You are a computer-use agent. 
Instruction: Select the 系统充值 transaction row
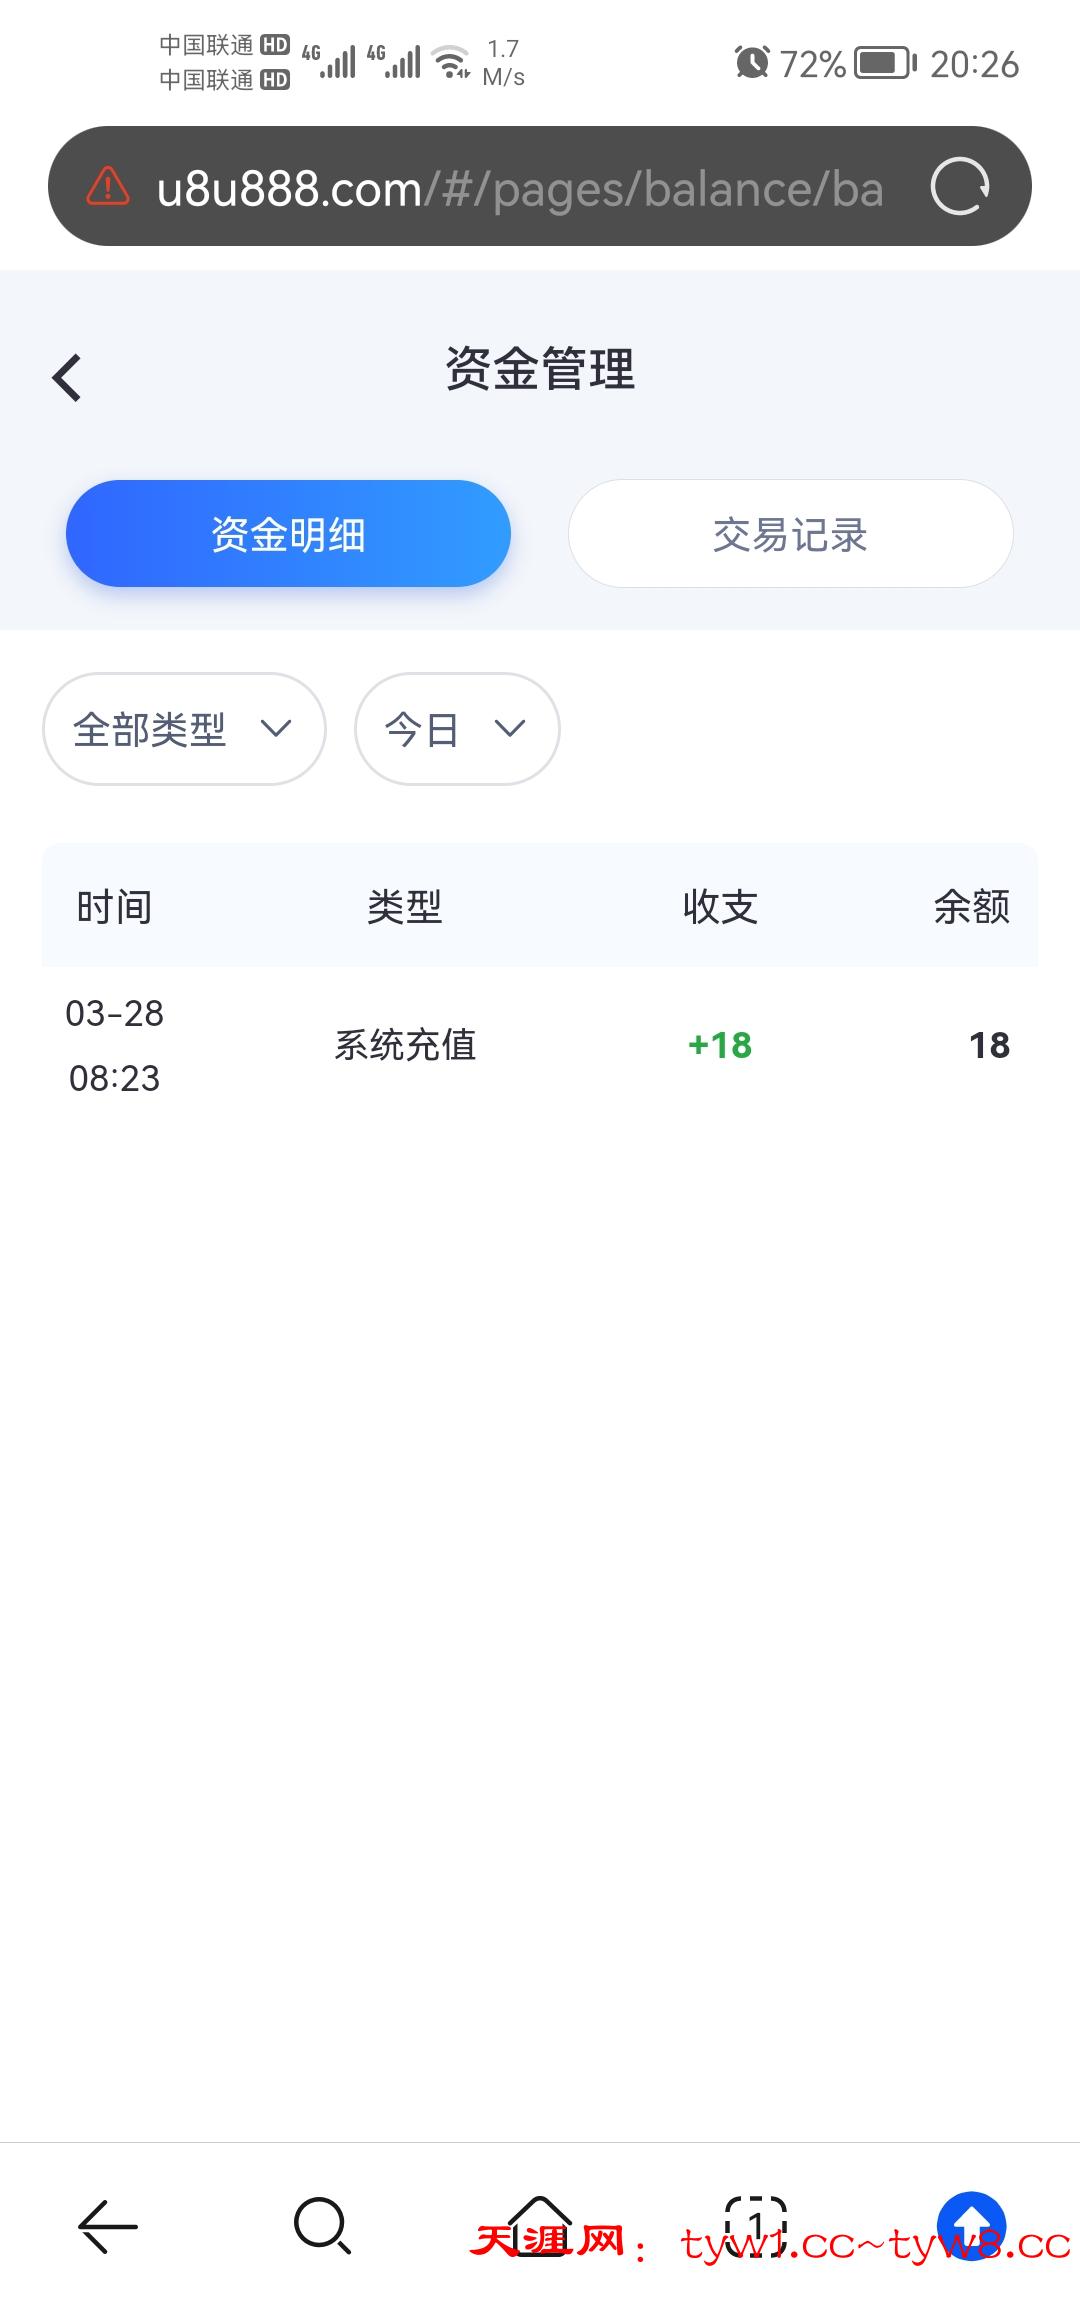point(405,1046)
